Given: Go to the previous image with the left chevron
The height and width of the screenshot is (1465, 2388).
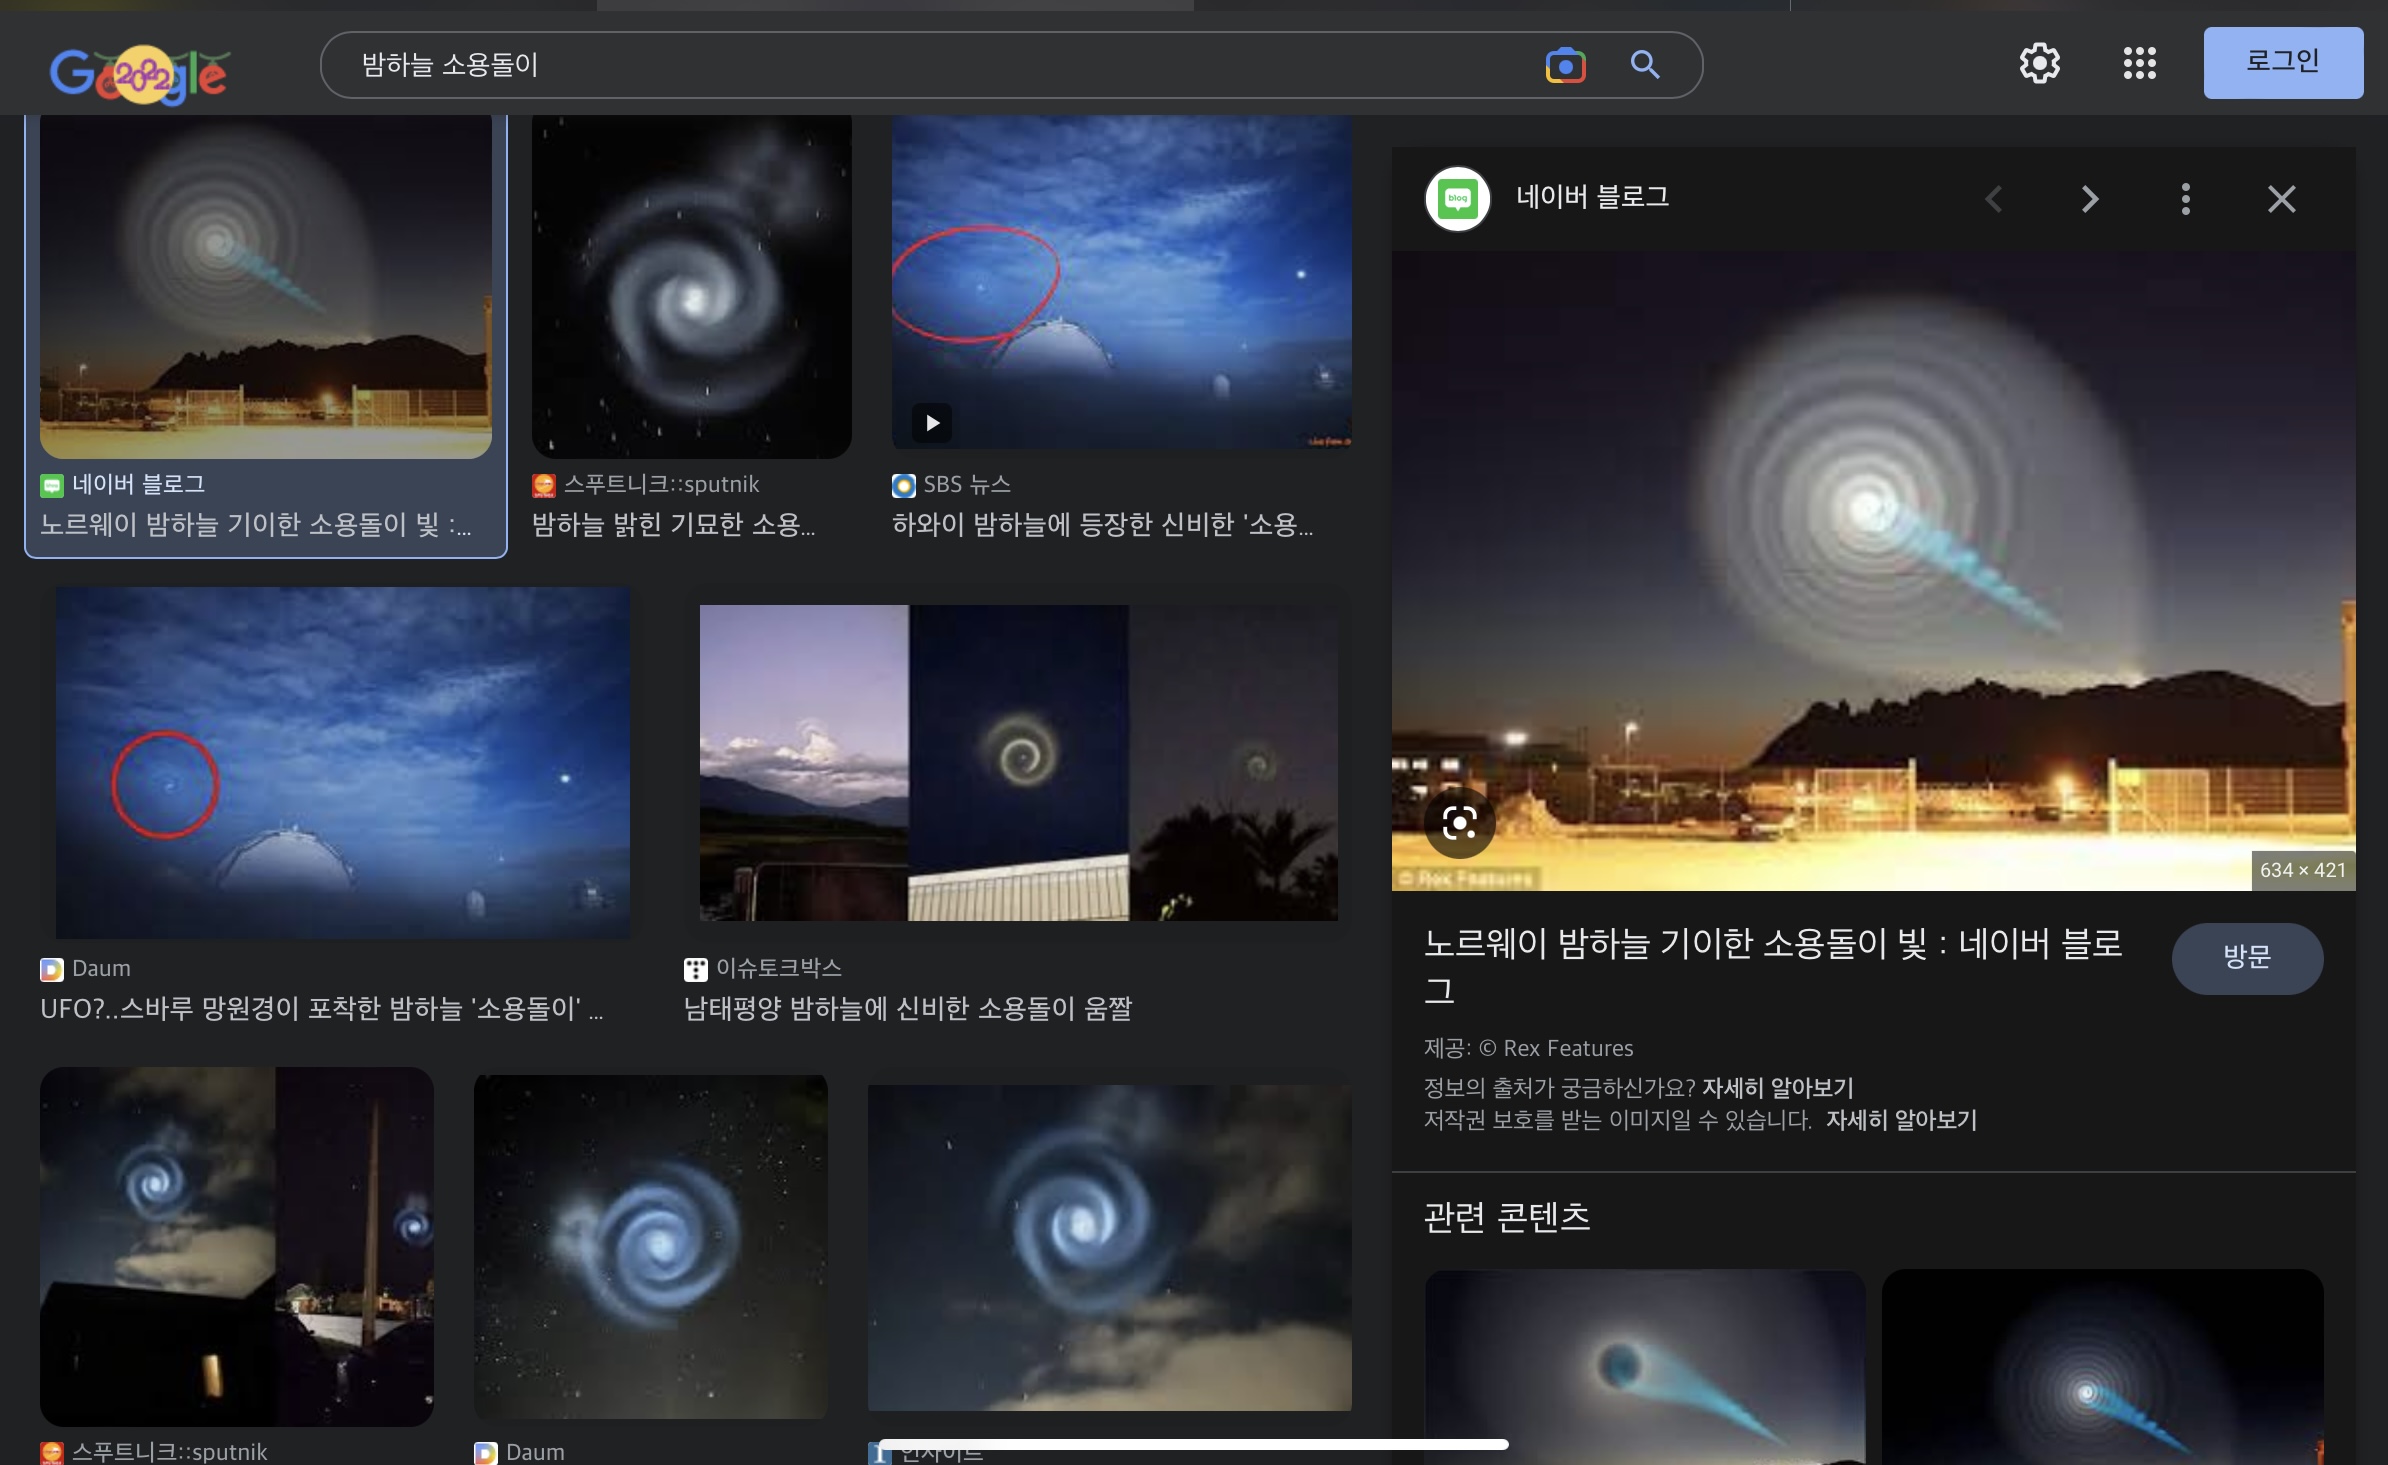Looking at the screenshot, I should coord(1993,199).
